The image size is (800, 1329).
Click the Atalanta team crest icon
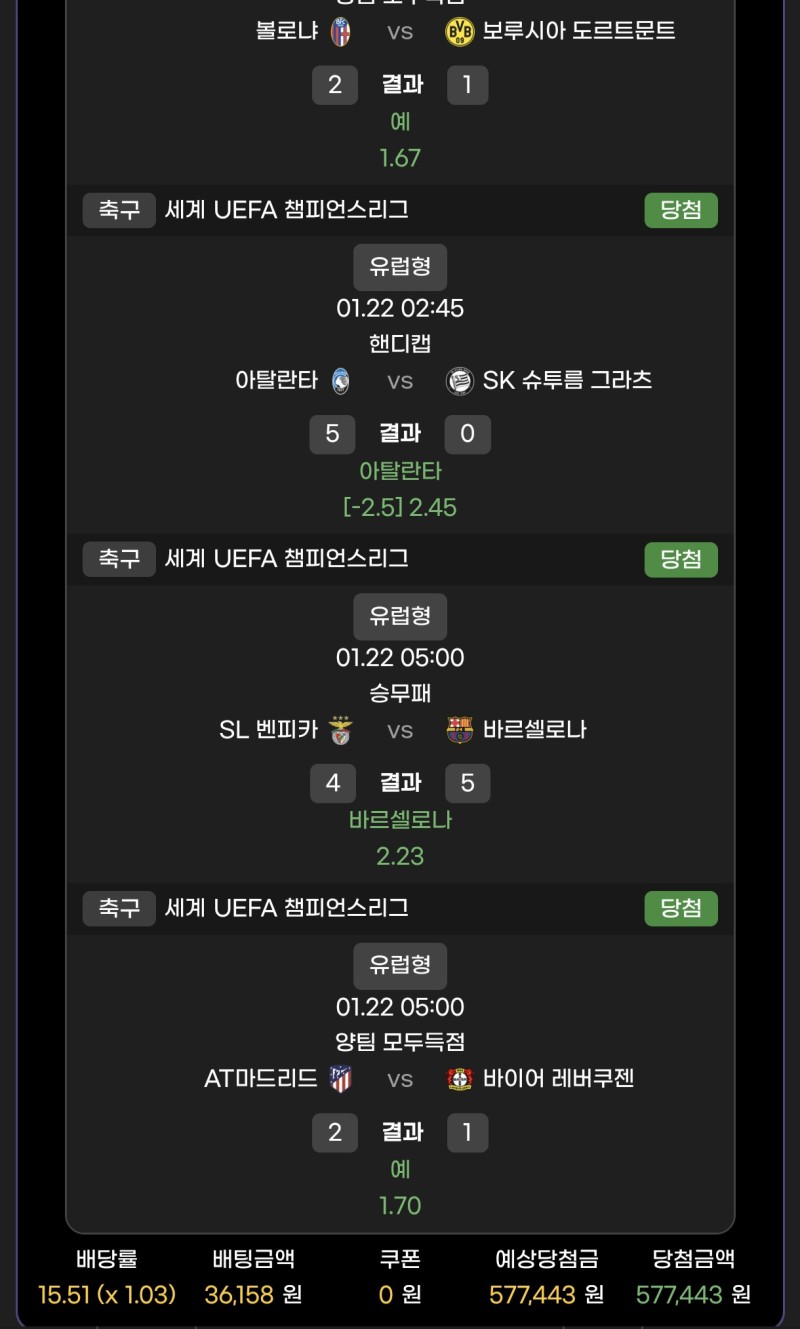point(341,380)
